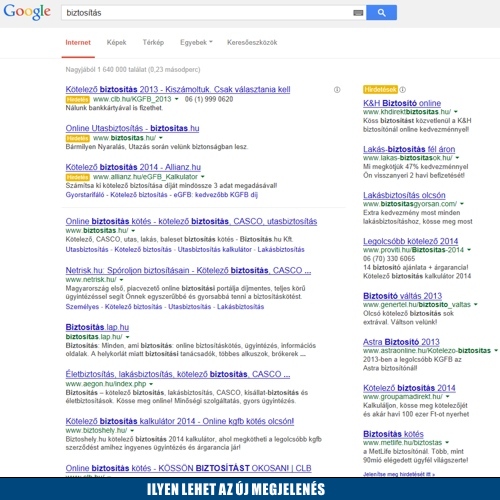Expand arrow beside www.biztoshely.hu/
The height and width of the screenshot is (500, 500).
pyautogui.click(x=132, y=430)
